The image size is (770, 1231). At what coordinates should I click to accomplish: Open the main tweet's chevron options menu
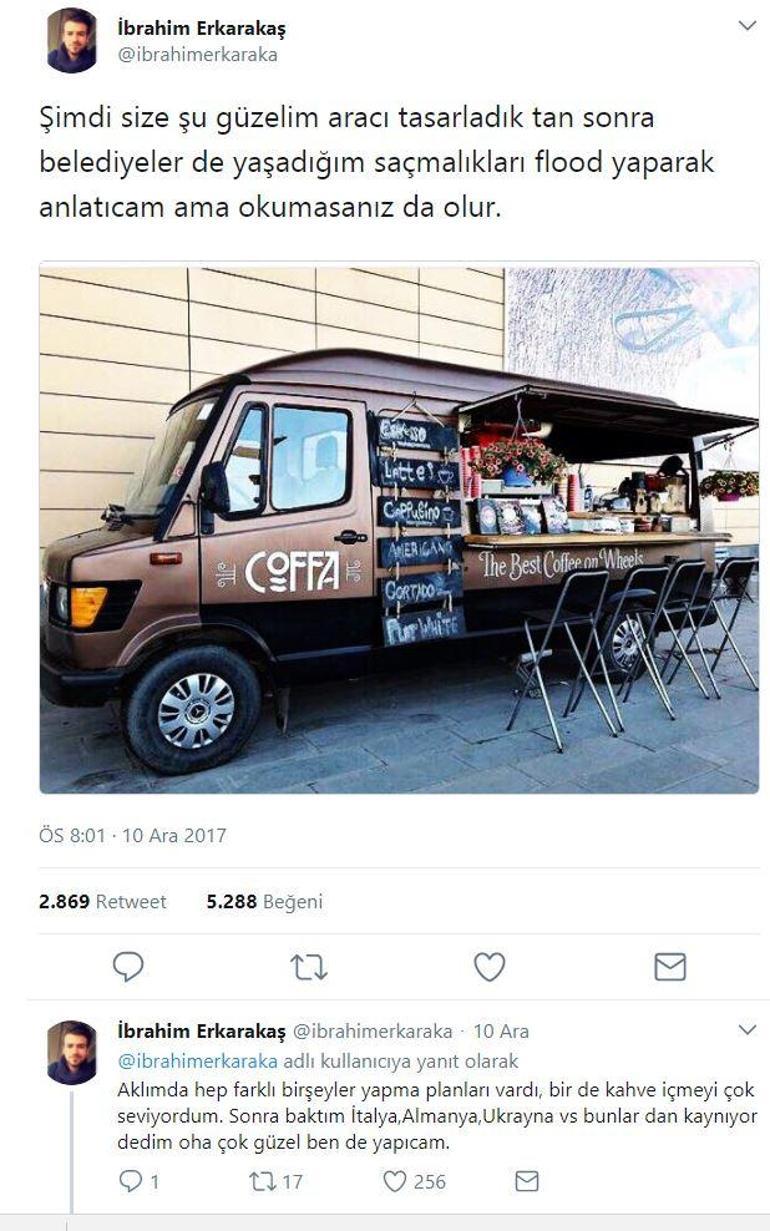[x=747, y=25]
